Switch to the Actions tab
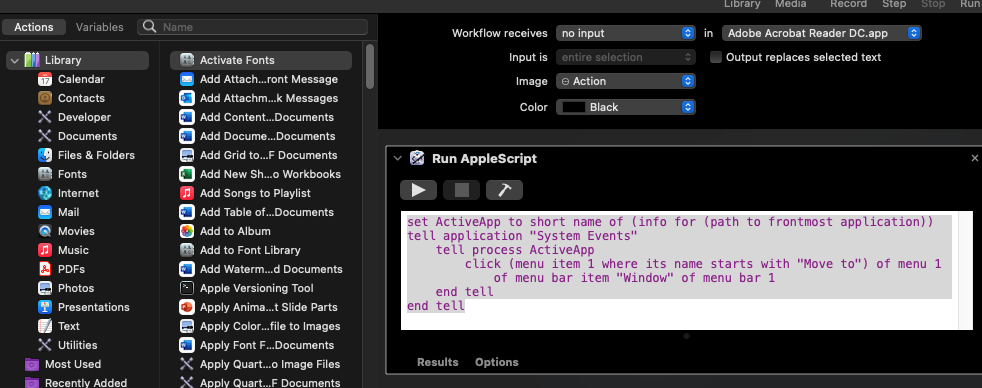Screen dimensions: 982x388 click(34, 27)
